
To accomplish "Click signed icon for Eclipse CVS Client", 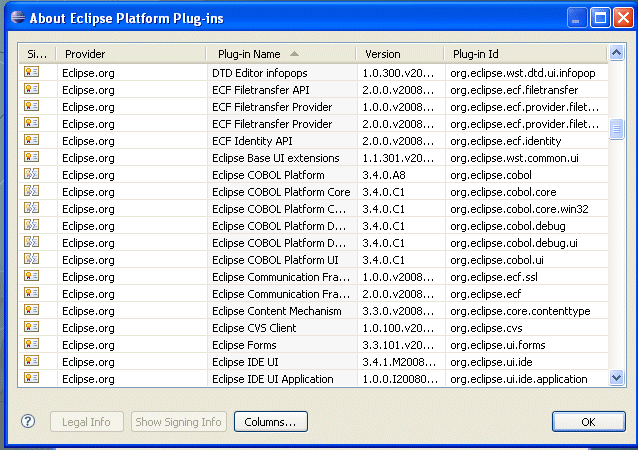I will click(31, 327).
